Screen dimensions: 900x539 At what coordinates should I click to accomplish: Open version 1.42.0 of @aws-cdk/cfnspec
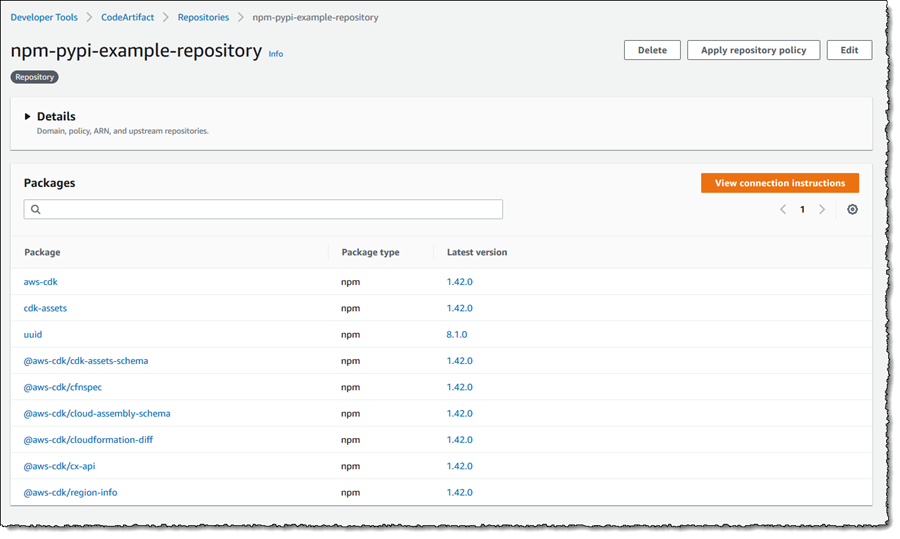(459, 387)
